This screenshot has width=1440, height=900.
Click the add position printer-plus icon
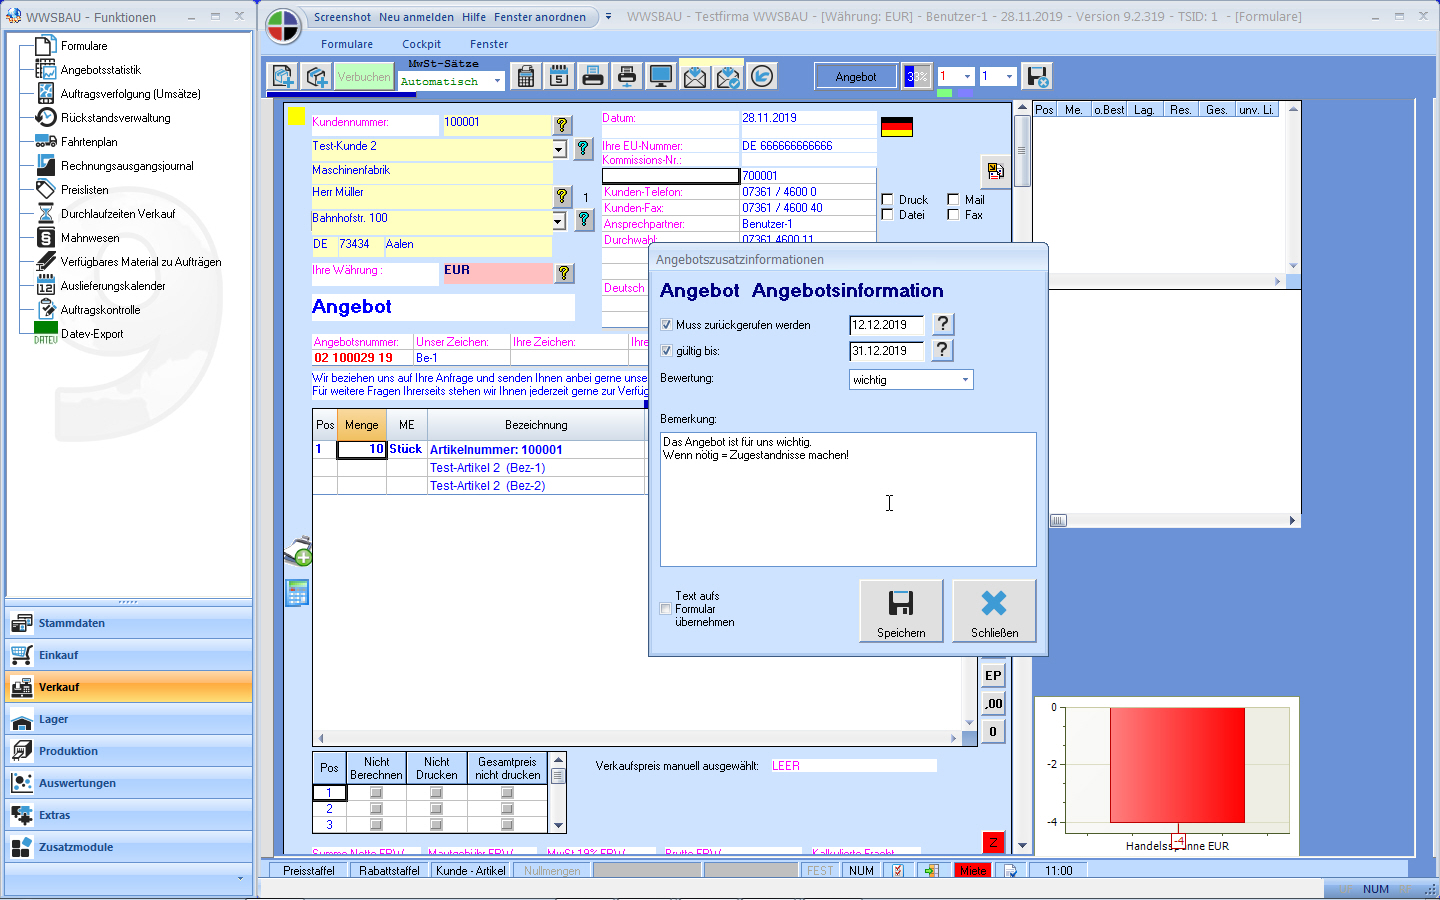(298, 551)
